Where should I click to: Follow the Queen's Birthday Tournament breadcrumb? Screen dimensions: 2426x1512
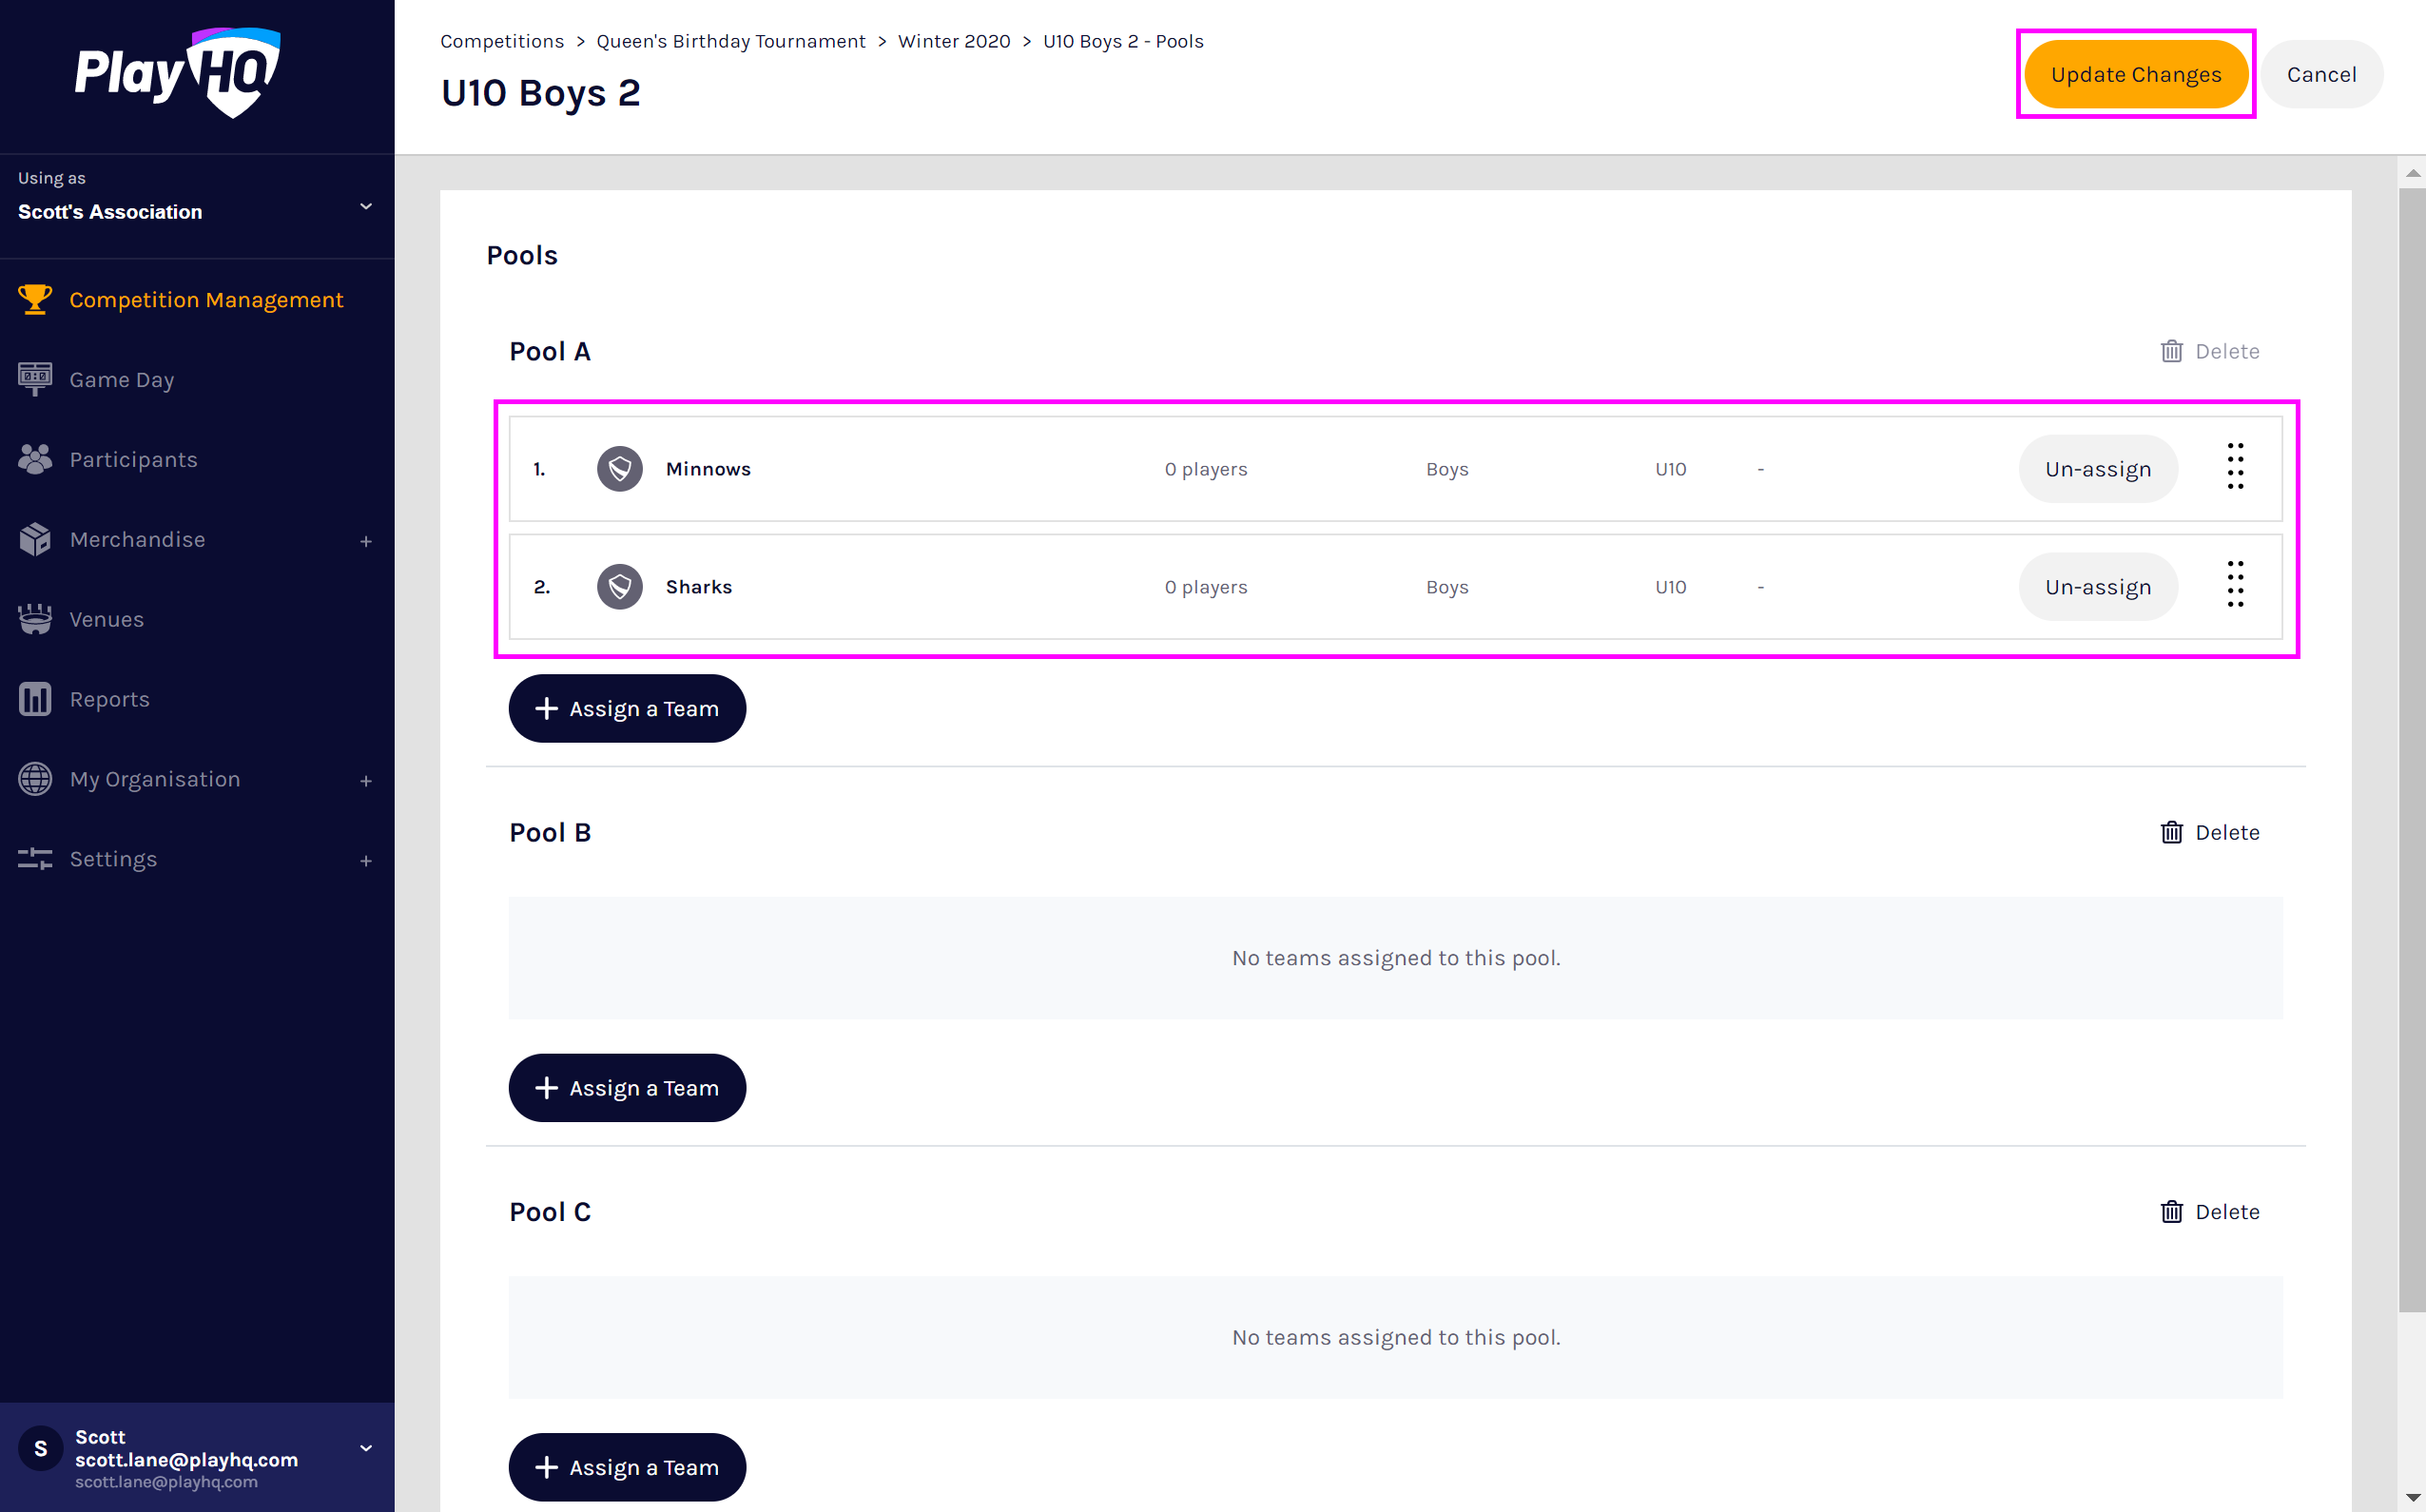tap(731, 41)
